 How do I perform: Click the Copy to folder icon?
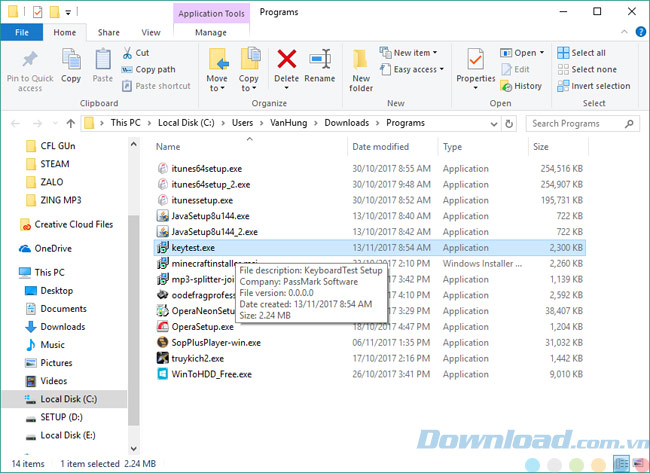click(x=250, y=59)
